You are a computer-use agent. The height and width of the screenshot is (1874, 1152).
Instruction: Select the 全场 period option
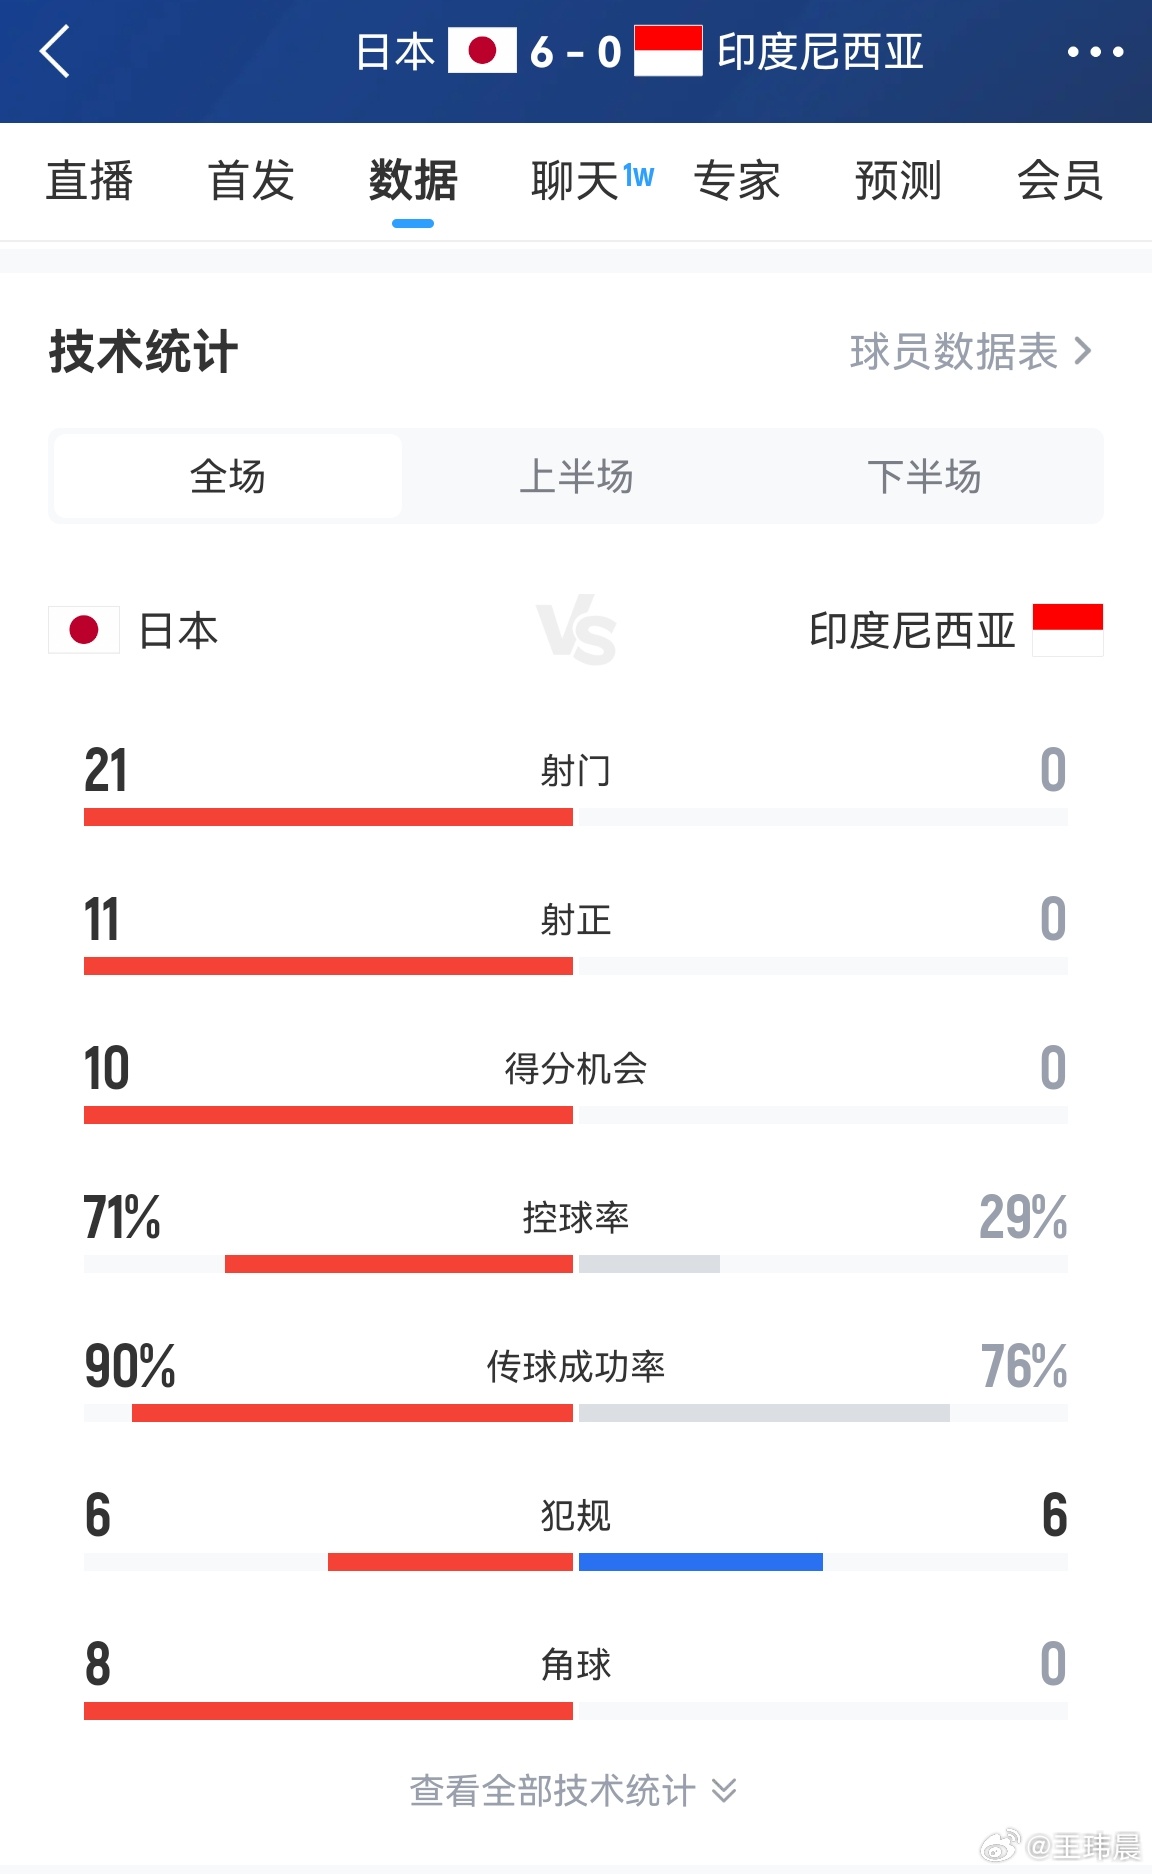coord(227,477)
